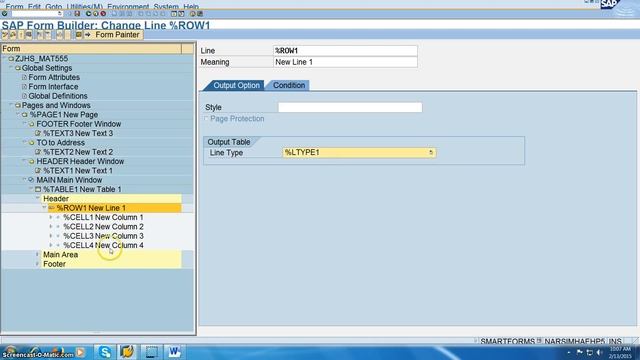Select %TABLE1 New Table 1 node
640x360 pixels.
pyautogui.click(x=82, y=189)
